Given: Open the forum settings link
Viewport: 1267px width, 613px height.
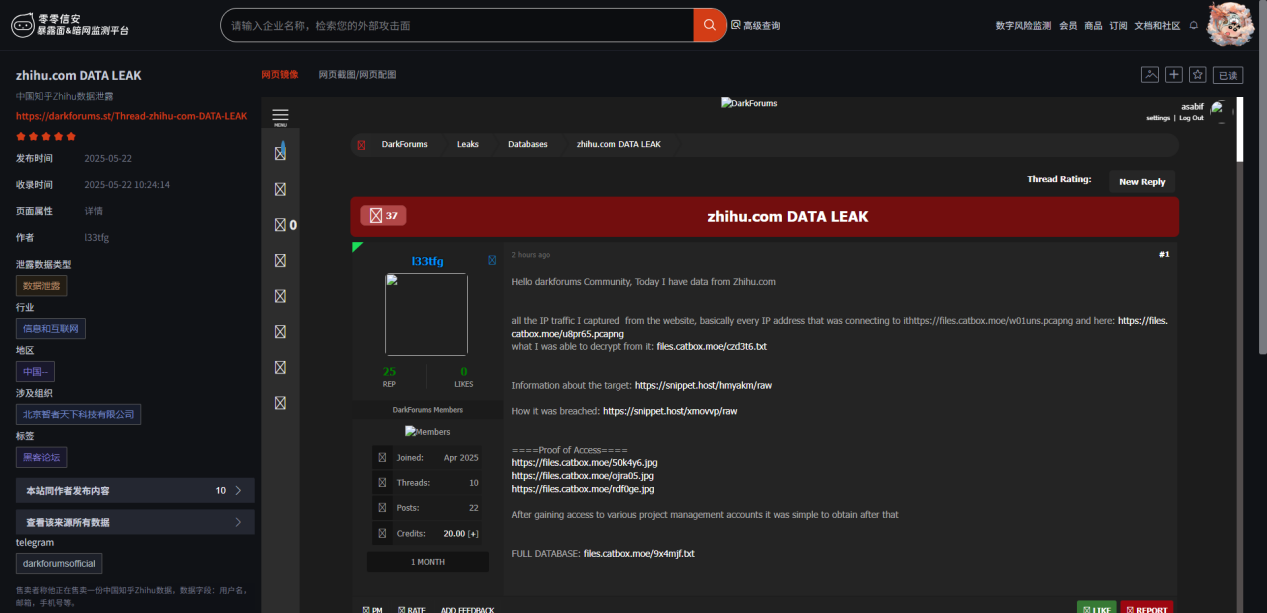Looking at the screenshot, I should (x=1158, y=118).
